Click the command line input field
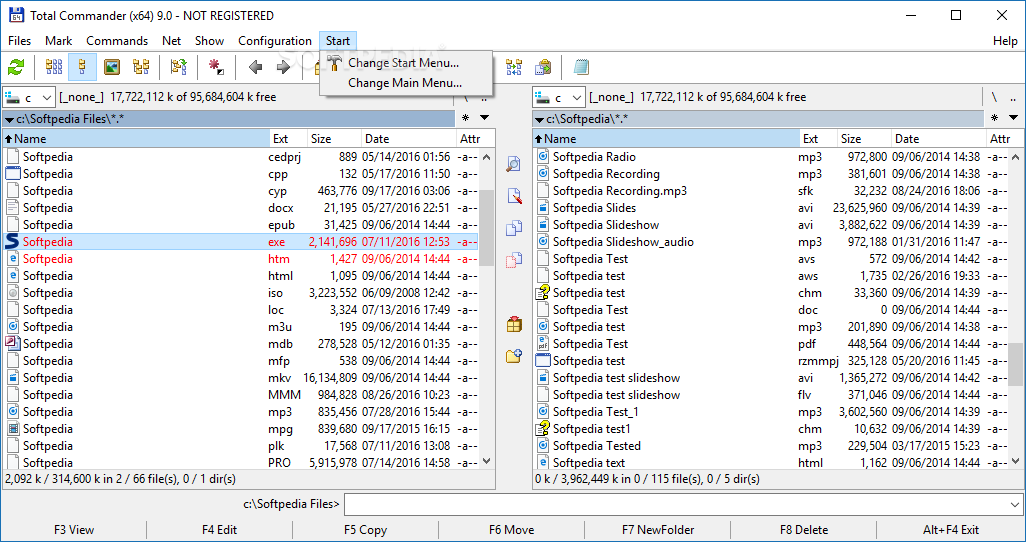Screen dimensions: 1026x542 click(x=676, y=505)
